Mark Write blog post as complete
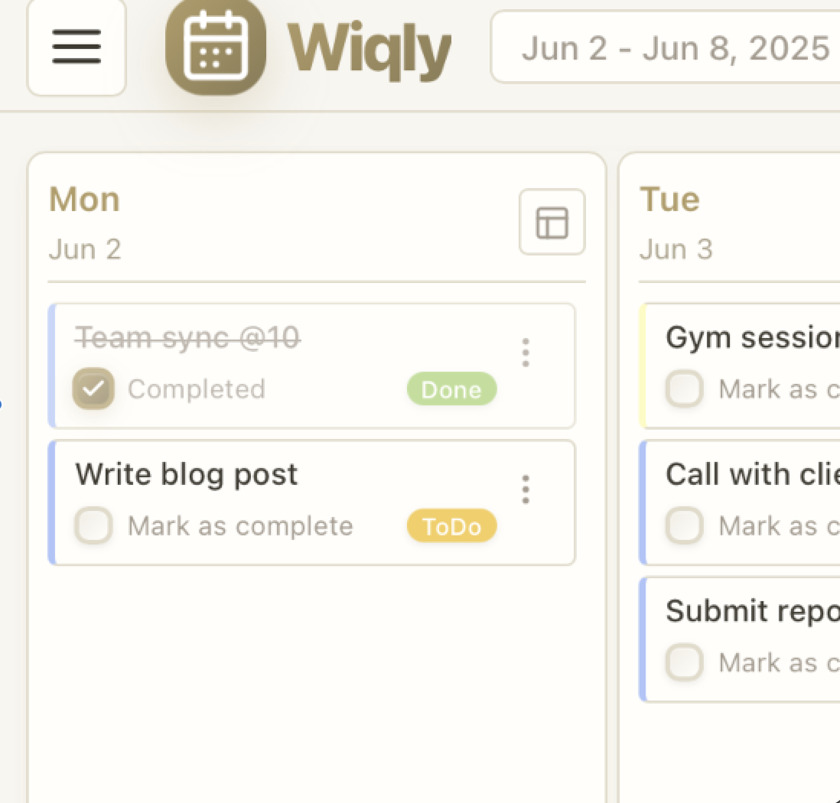The image size is (840, 803). (94, 526)
